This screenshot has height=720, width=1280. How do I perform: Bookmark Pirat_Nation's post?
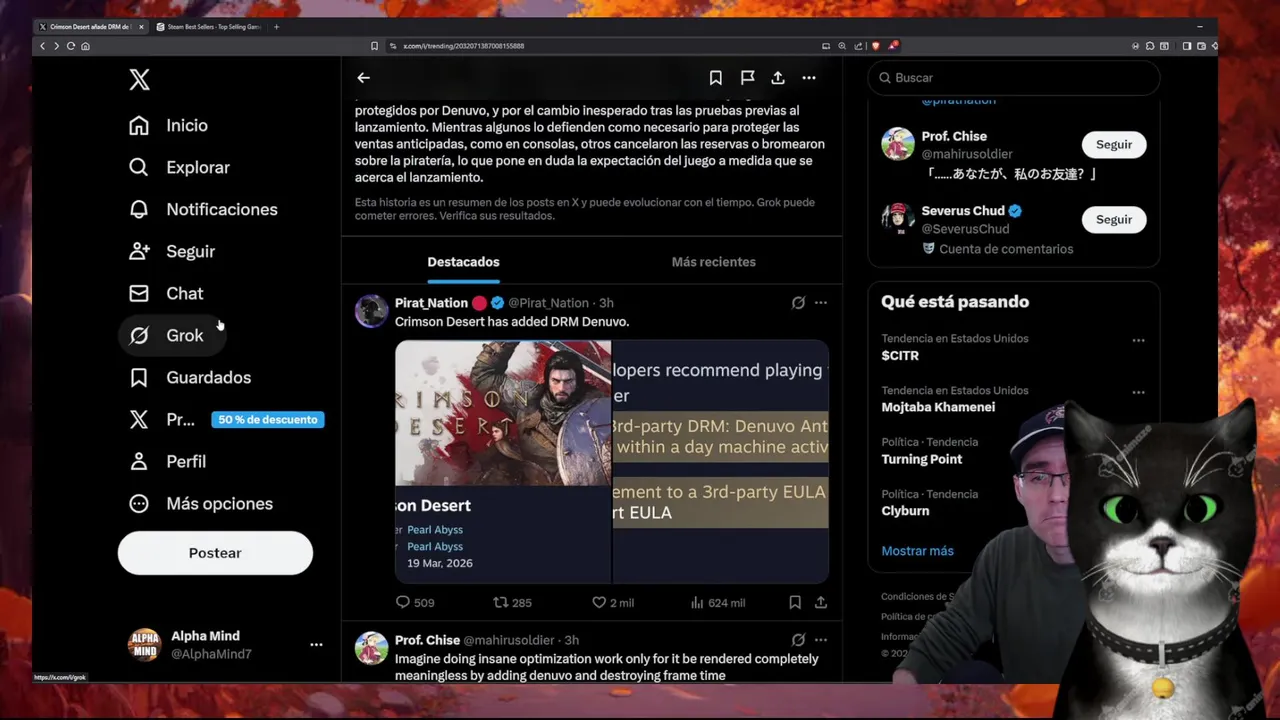pos(795,603)
